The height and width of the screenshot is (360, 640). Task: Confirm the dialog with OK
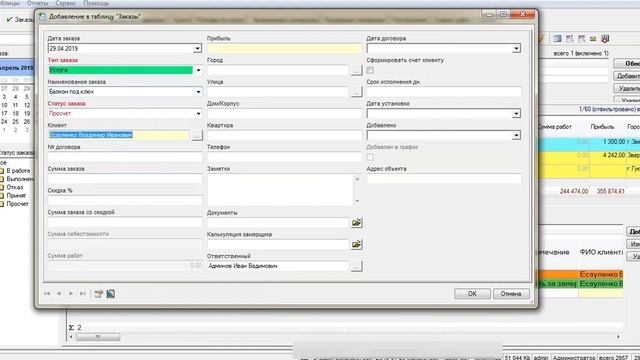point(472,293)
